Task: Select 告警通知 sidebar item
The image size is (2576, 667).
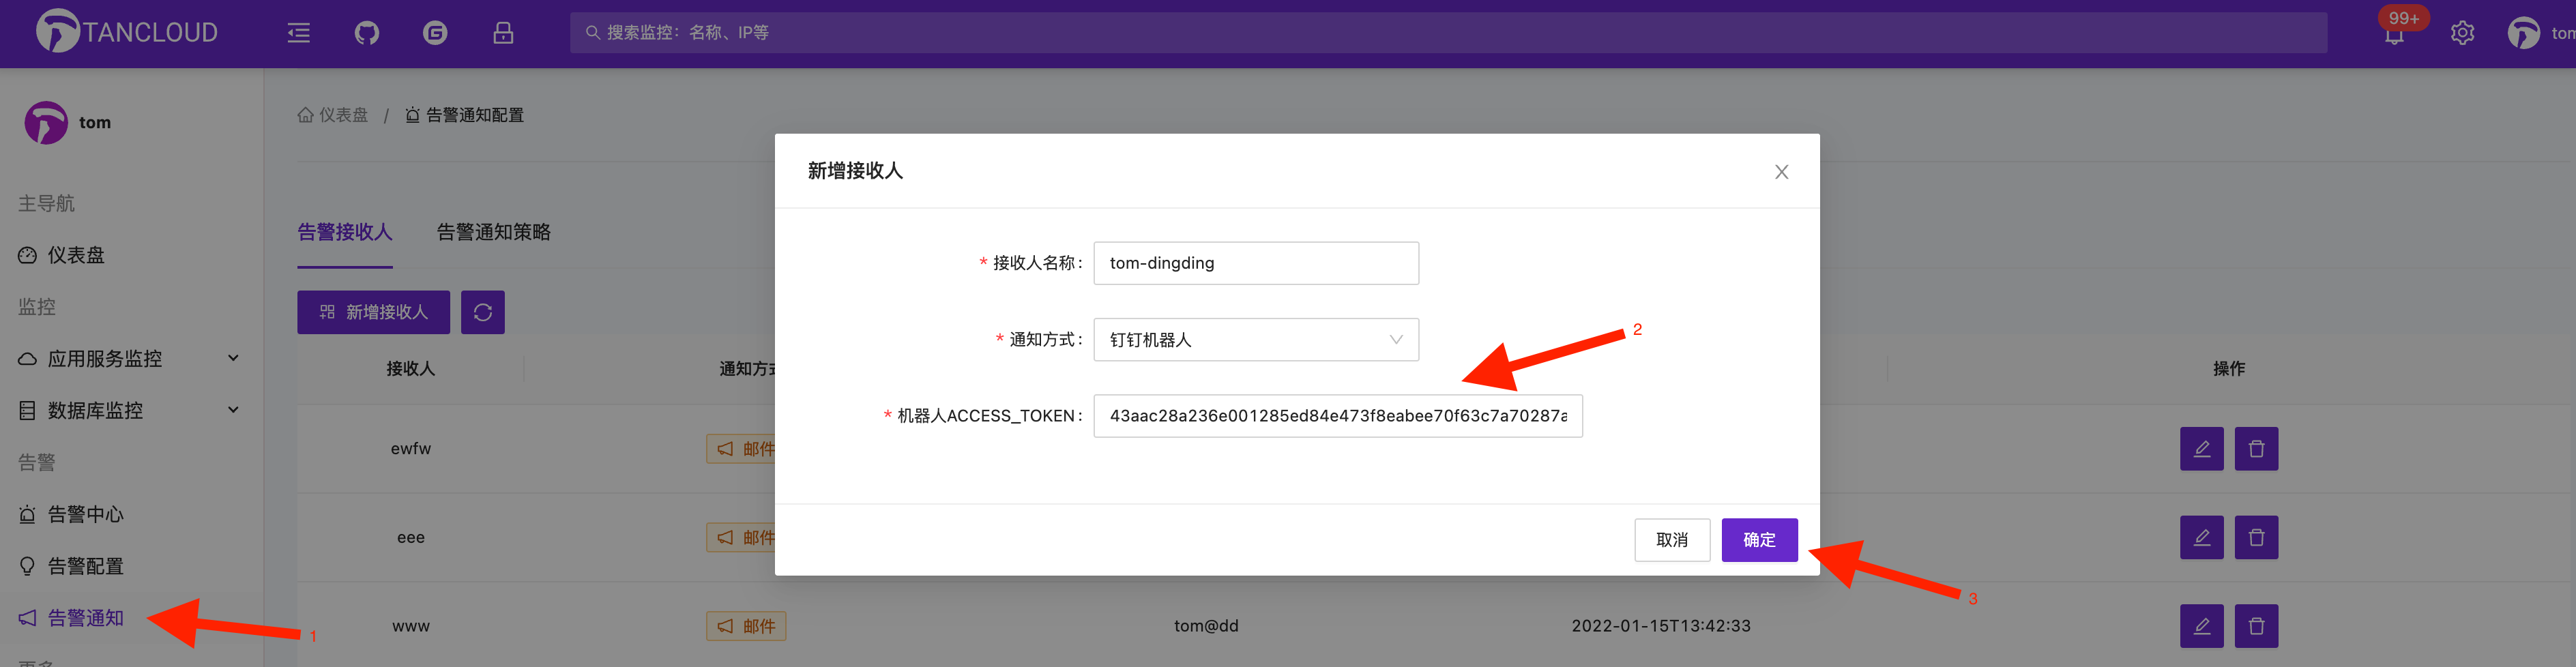Action: (86, 618)
